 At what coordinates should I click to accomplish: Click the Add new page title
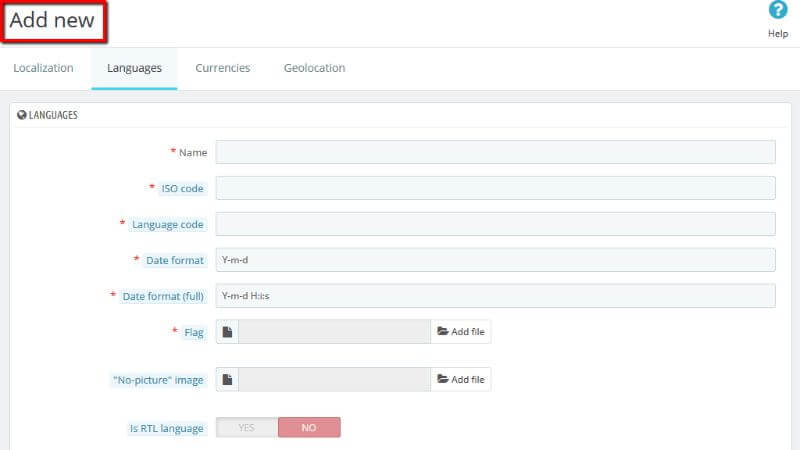[52, 20]
